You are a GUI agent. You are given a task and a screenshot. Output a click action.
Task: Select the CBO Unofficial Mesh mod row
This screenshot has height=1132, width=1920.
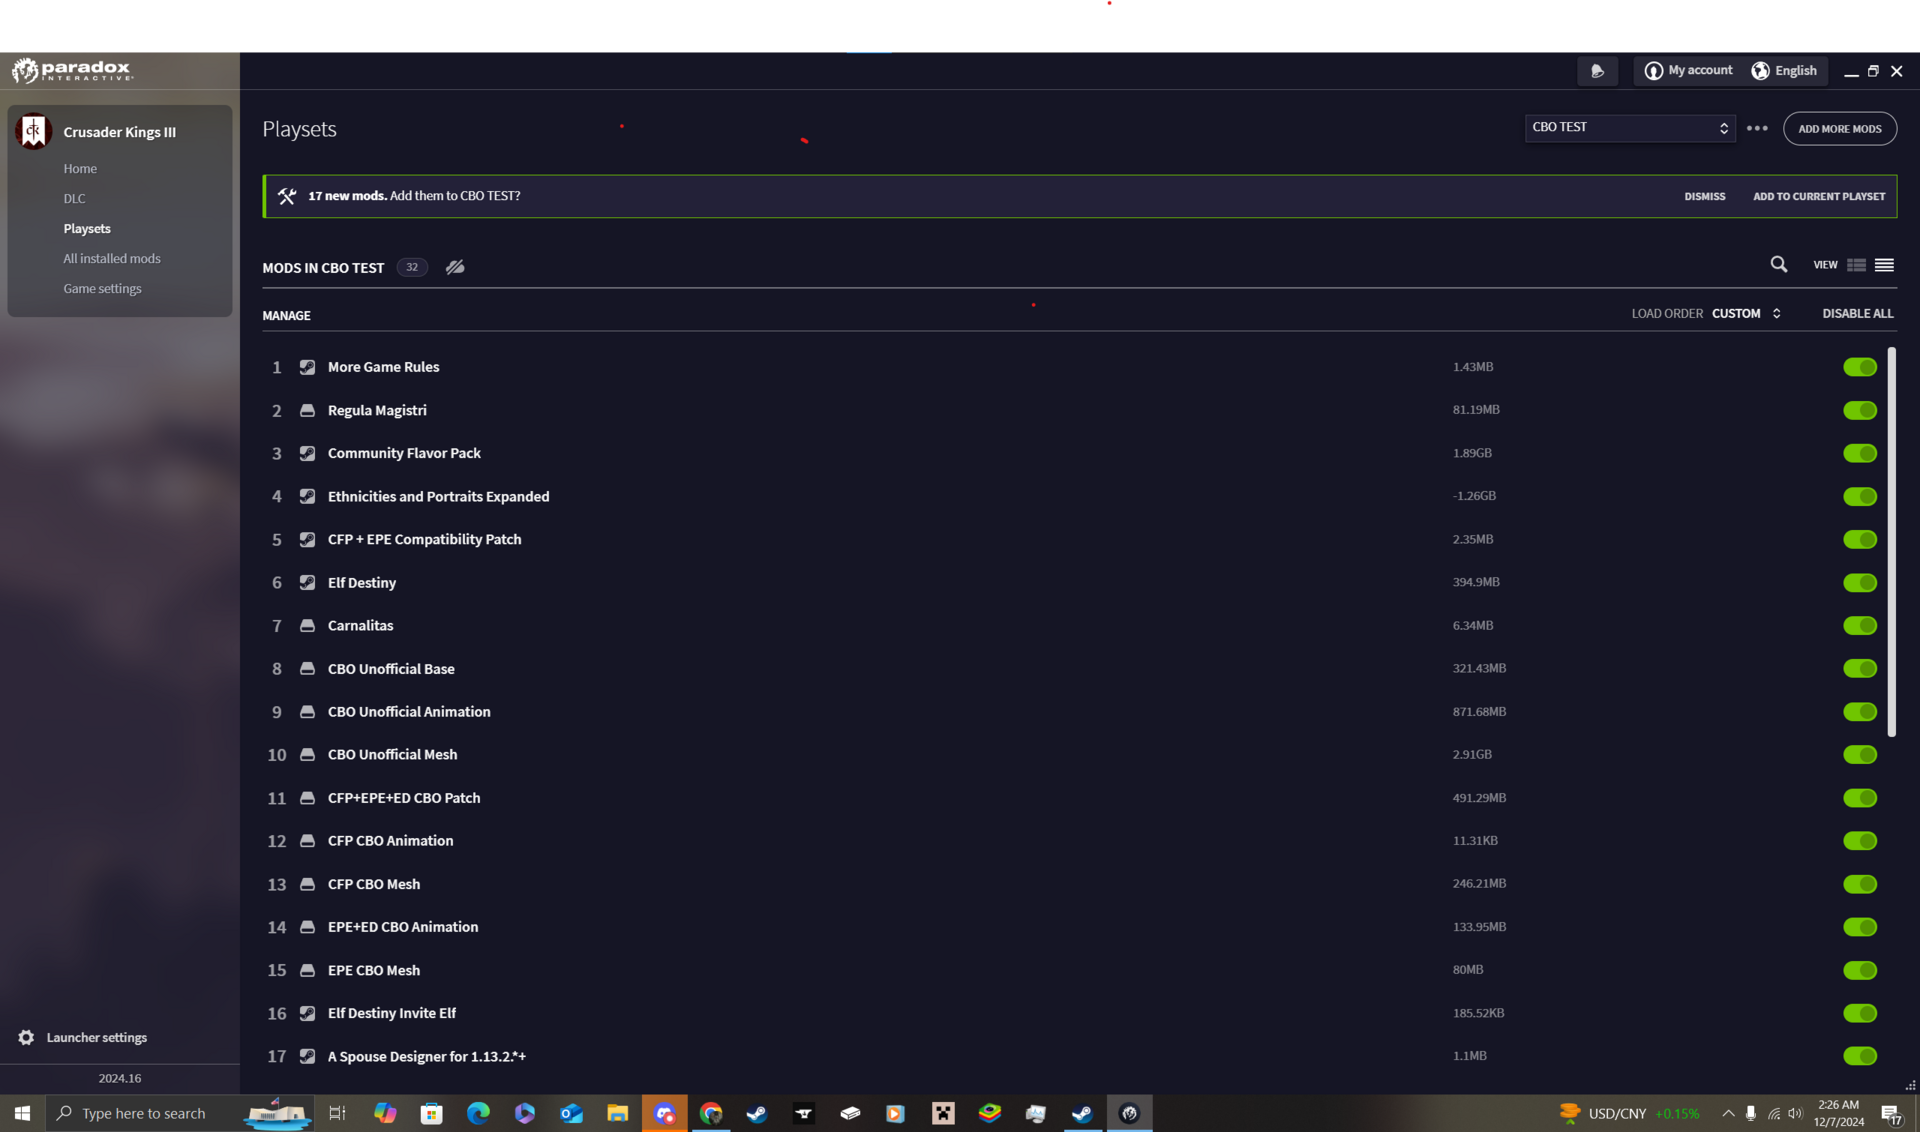1070,755
